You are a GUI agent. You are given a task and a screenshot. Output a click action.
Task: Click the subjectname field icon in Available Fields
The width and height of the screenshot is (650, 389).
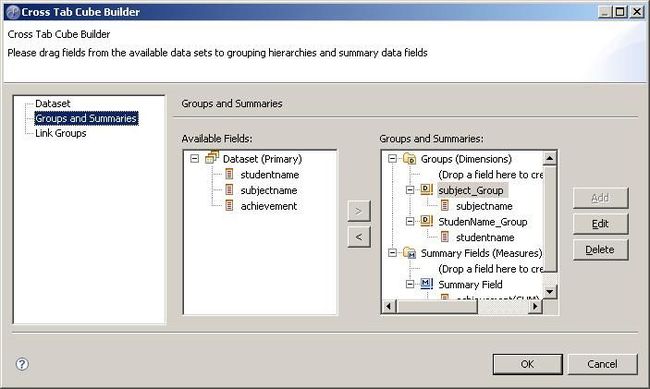(x=229, y=190)
